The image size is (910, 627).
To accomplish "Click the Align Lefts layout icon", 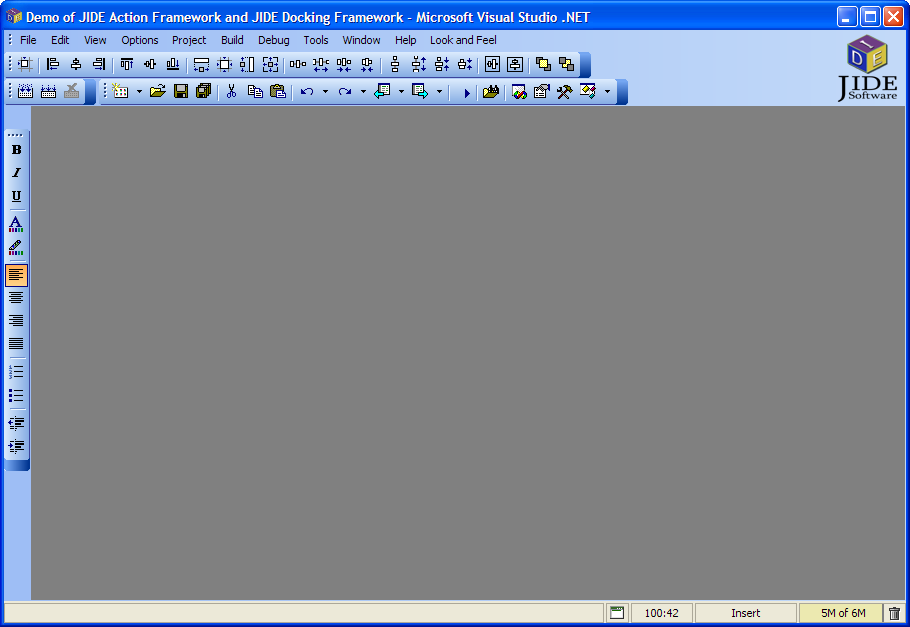I will (x=53, y=64).
